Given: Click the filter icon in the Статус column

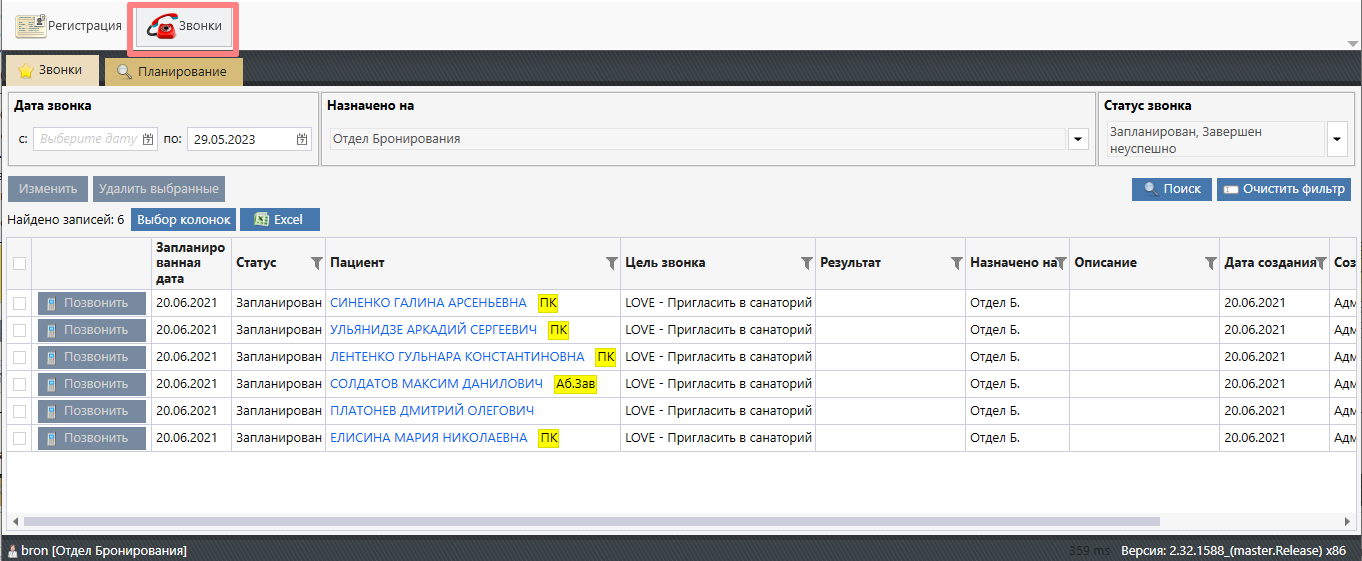Looking at the screenshot, I should 316,263.
